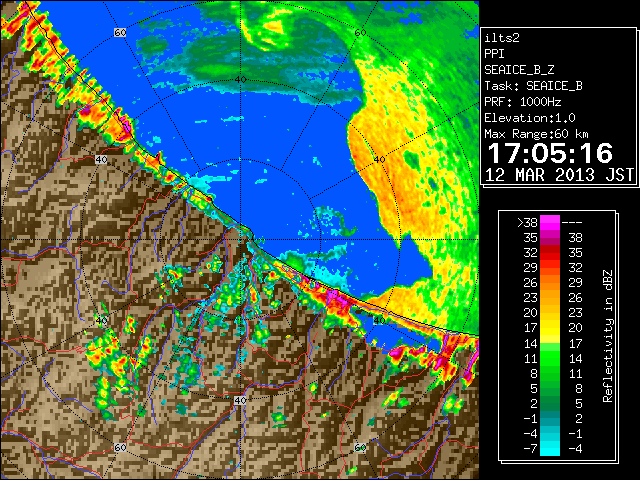640x480 pixels.
Task: Click the 'SEAICE_B_Z' product name
Action: point(519,70)
